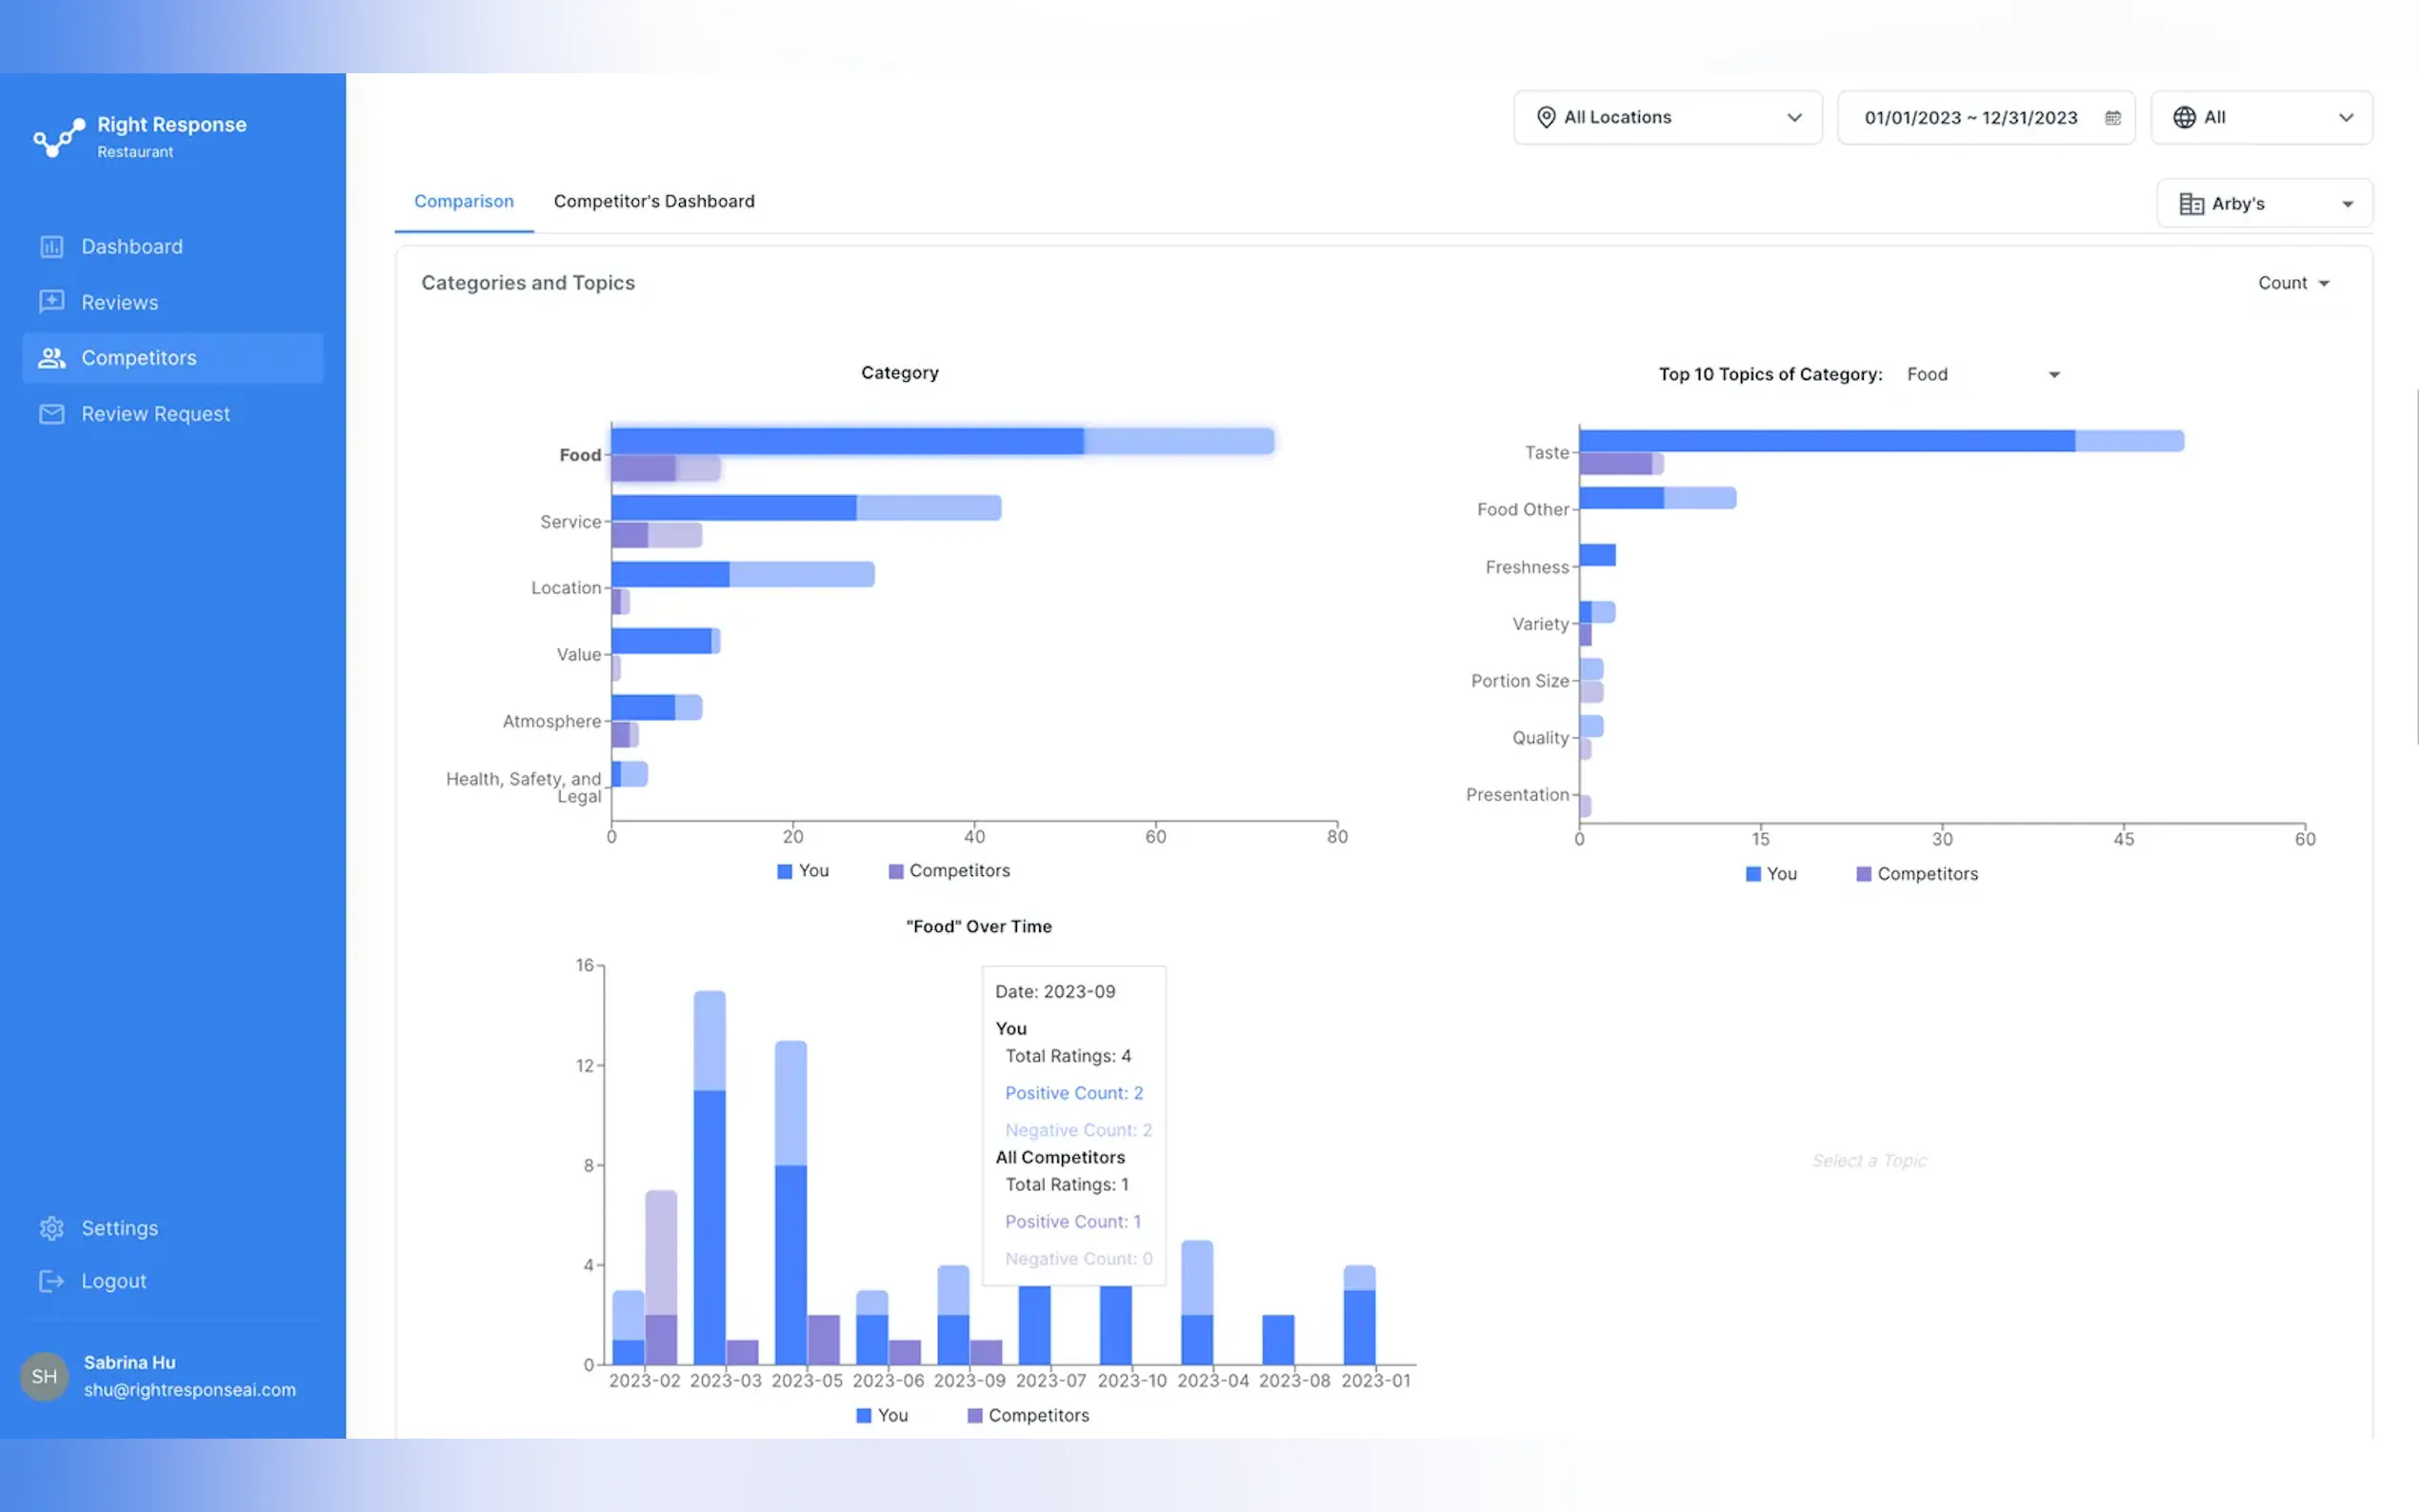
Task: Open the Count metric dropdown
Action: [2292, 284]
